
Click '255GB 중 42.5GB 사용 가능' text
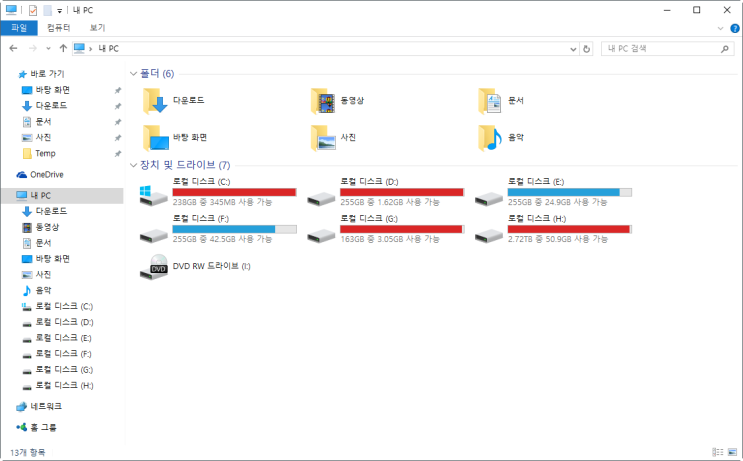(222, 239)
